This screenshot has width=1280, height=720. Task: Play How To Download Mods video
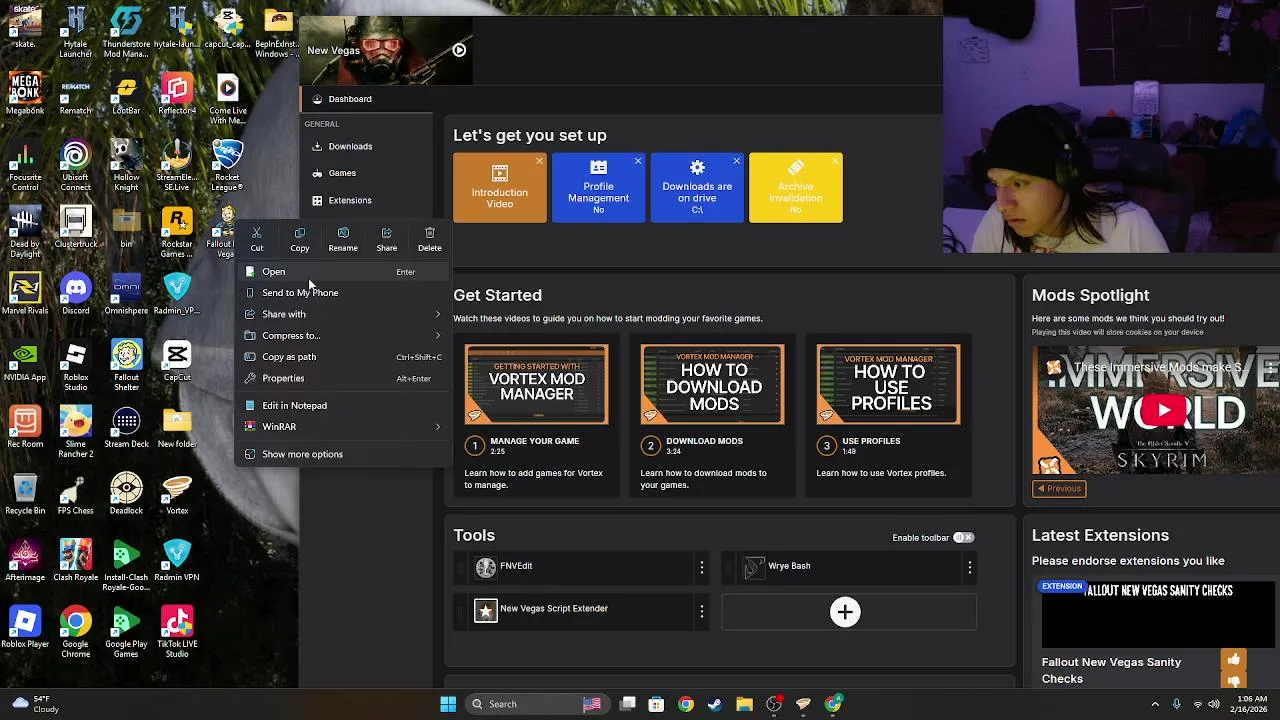713,384
